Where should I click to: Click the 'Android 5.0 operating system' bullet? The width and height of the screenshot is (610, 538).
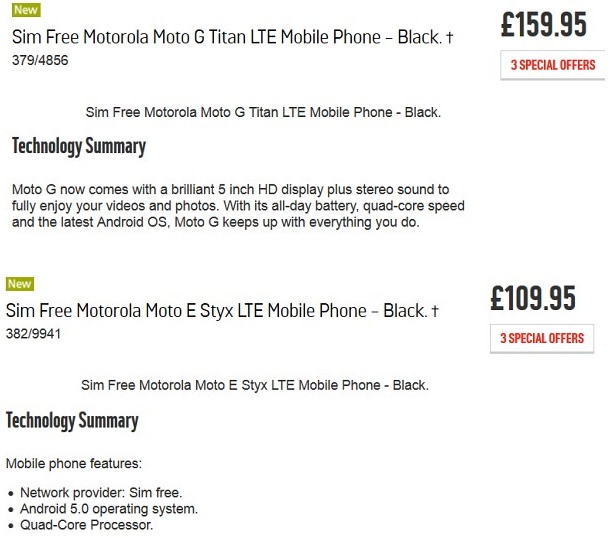pyautogui.click(x=109, y=508)
